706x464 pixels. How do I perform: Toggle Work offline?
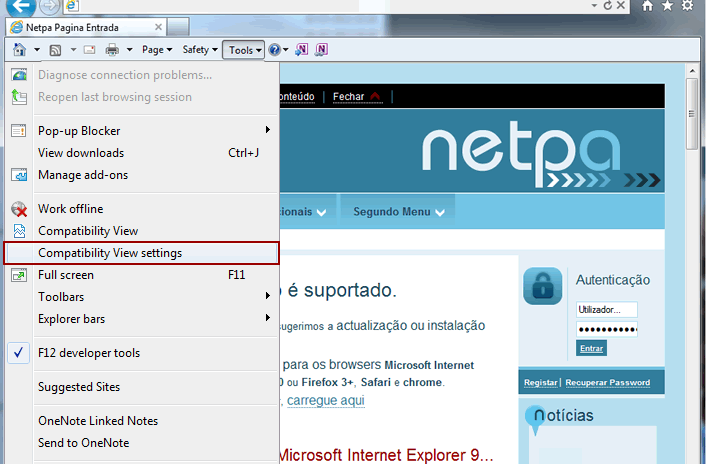click(142, 209)
